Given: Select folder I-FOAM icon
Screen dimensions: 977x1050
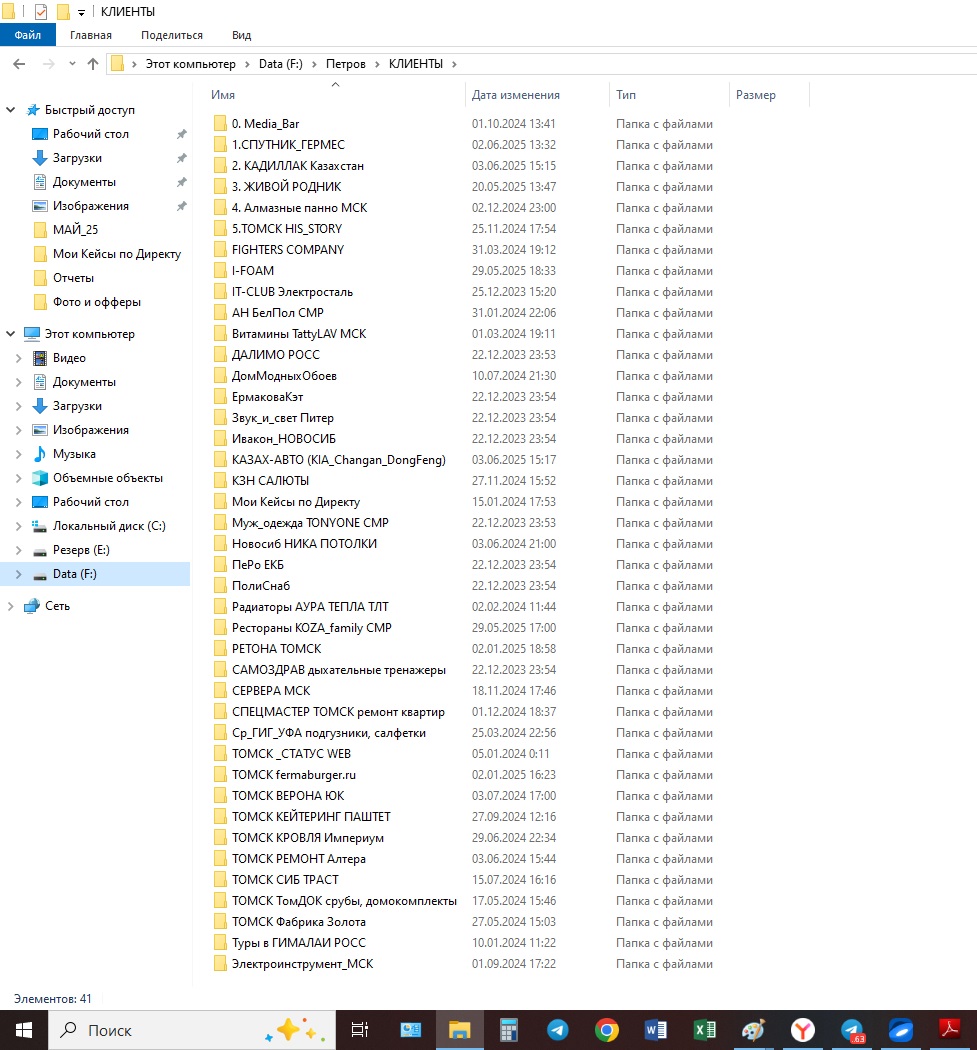Looking at the screenshot, I should 220,271.
